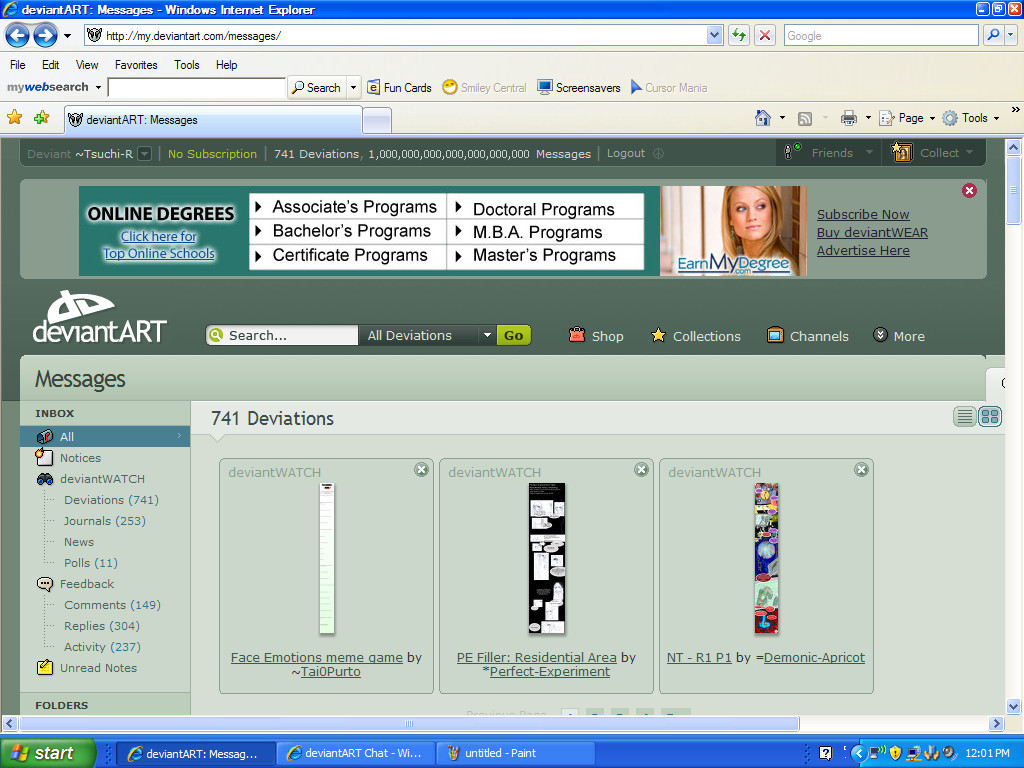Switch to deviantART Chat taskbar window

click(x=355, y=753)
